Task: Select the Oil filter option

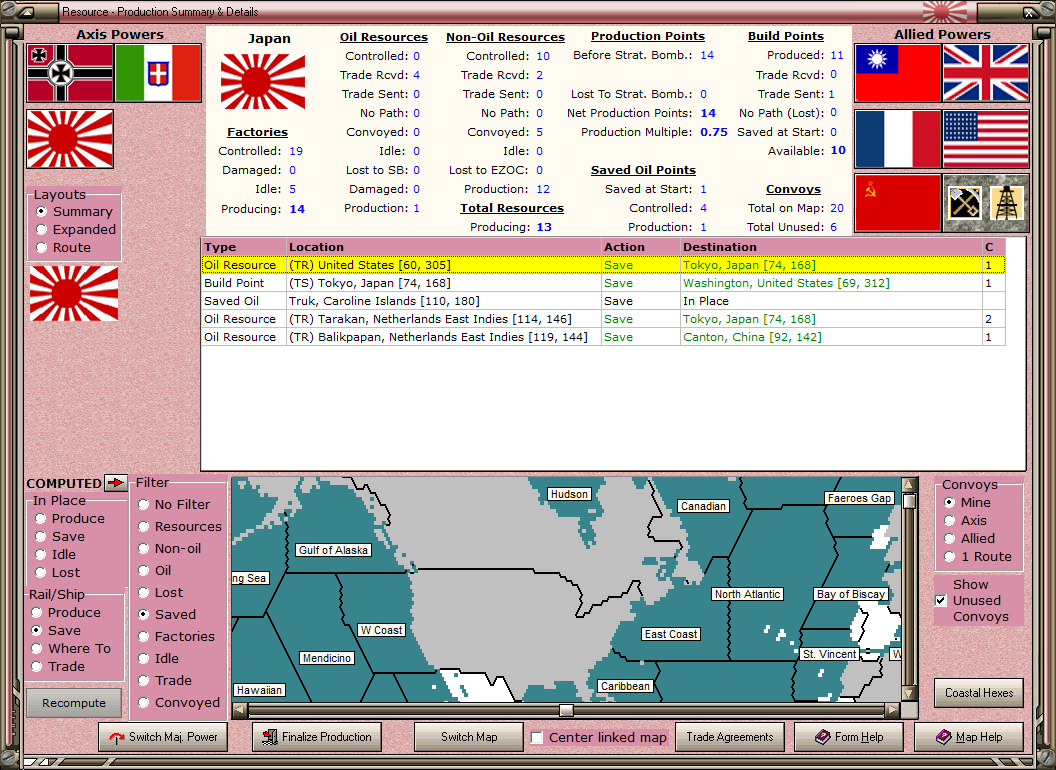Action: click(x=141, y=571)
